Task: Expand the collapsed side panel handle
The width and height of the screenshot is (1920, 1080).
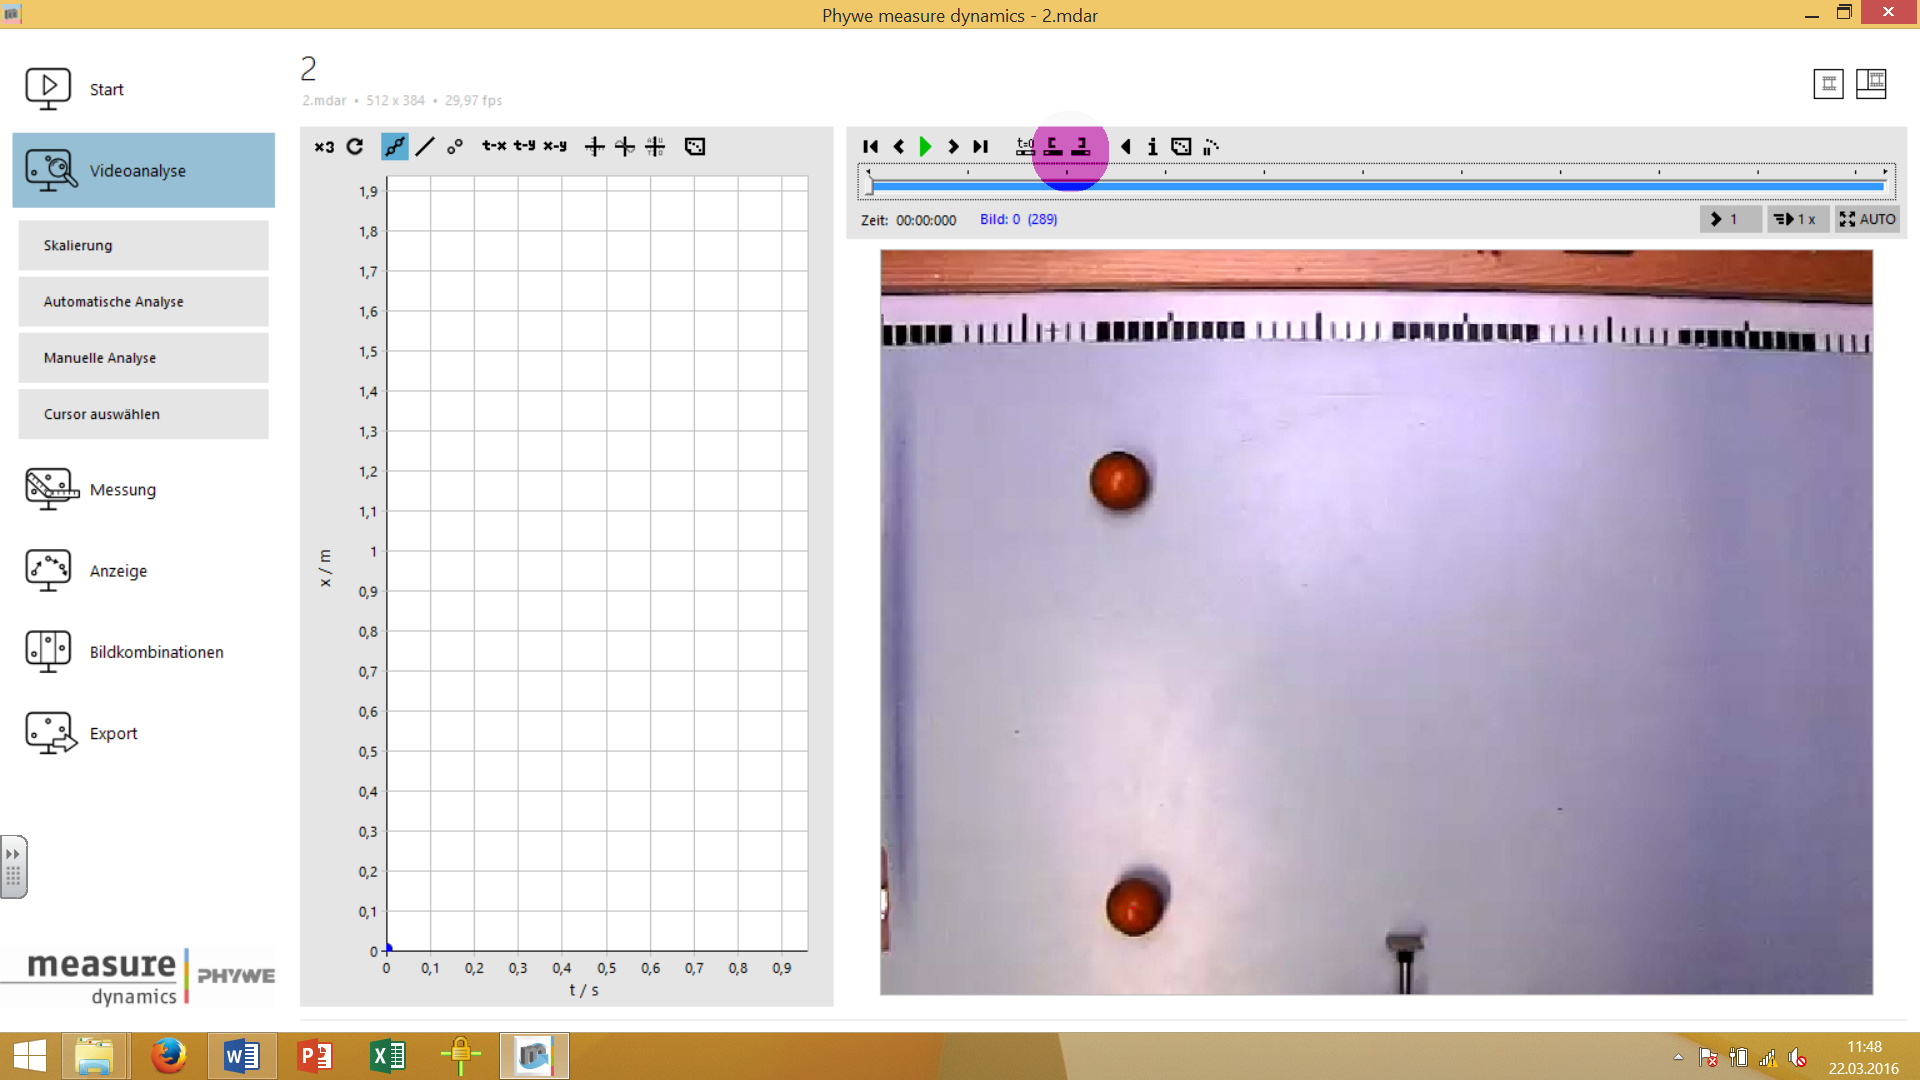Action: pyautogui.click(x=13, y=866)
